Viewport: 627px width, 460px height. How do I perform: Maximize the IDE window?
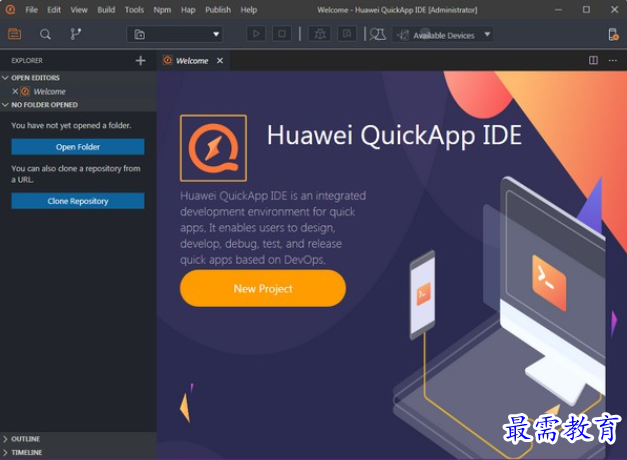click(x=586, y=10)
